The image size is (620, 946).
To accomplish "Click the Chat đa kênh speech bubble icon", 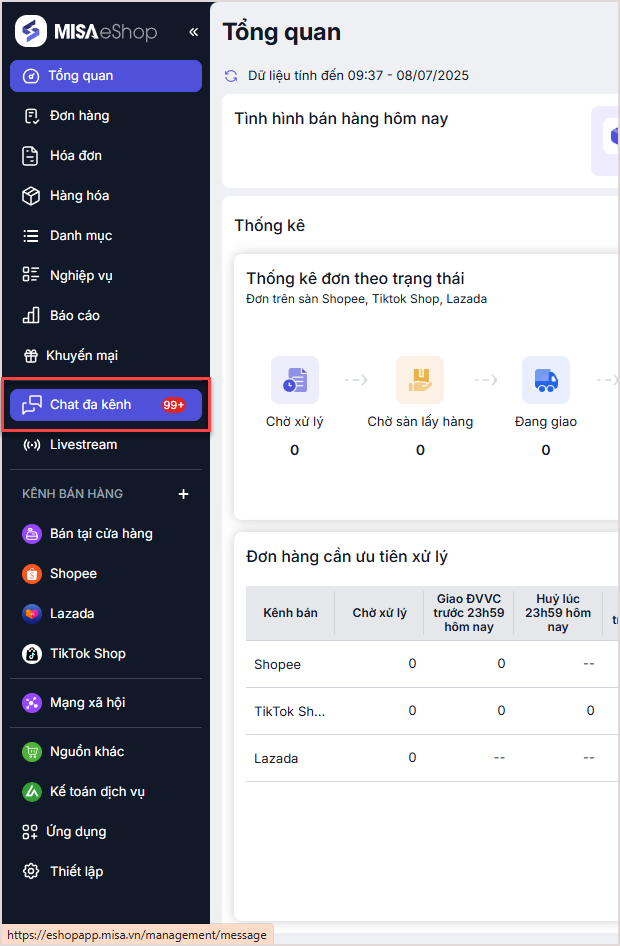I will click(x=31, y=405).
